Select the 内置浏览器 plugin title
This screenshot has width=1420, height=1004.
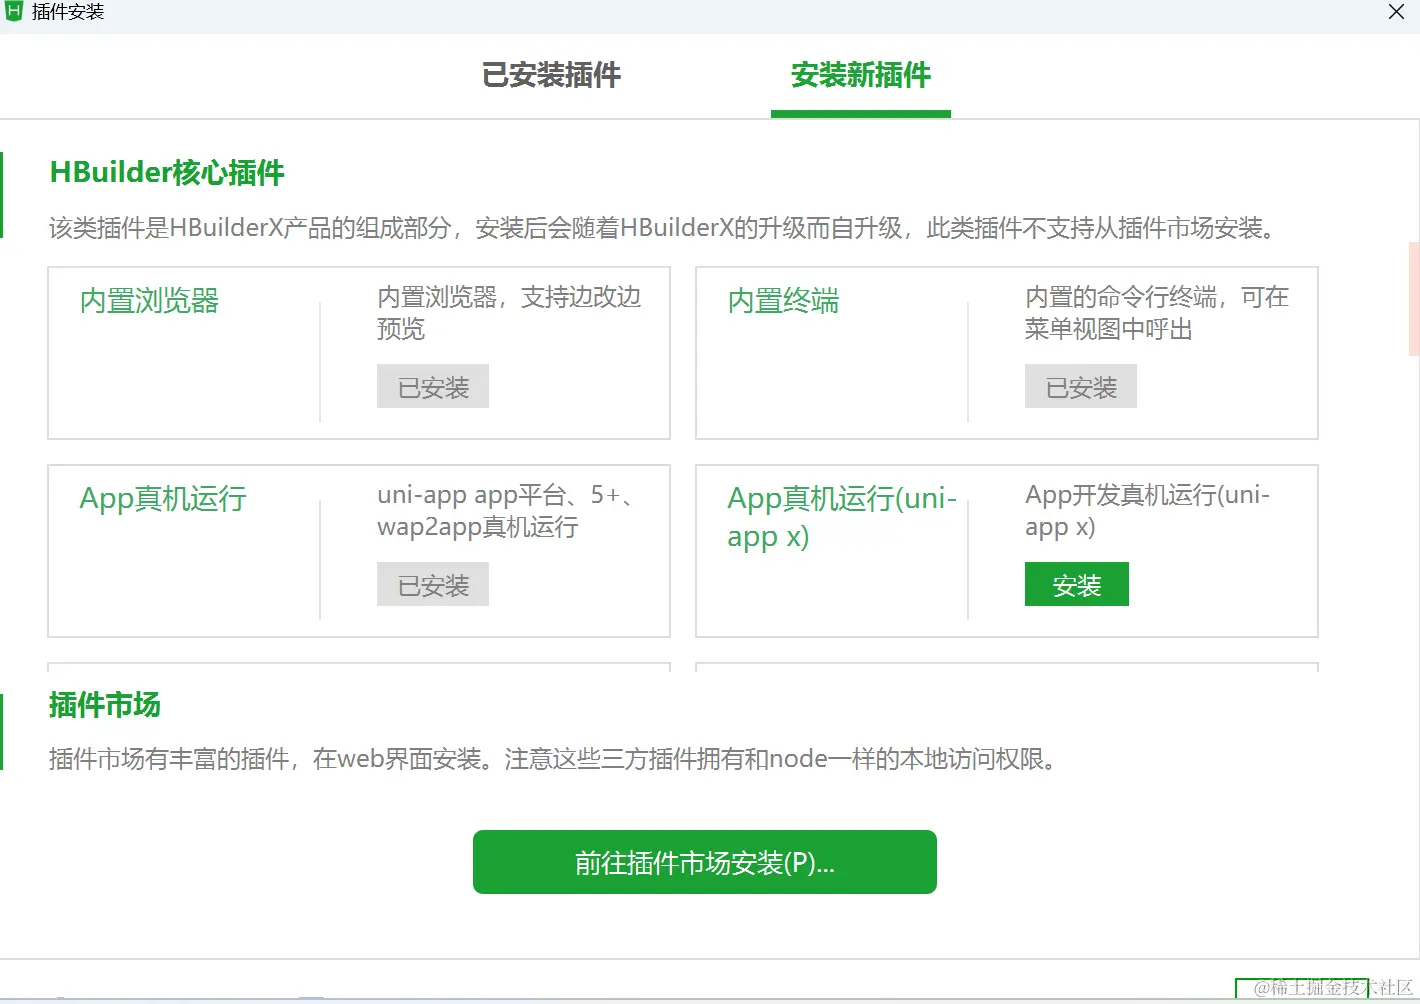click(x=150, y=301)
